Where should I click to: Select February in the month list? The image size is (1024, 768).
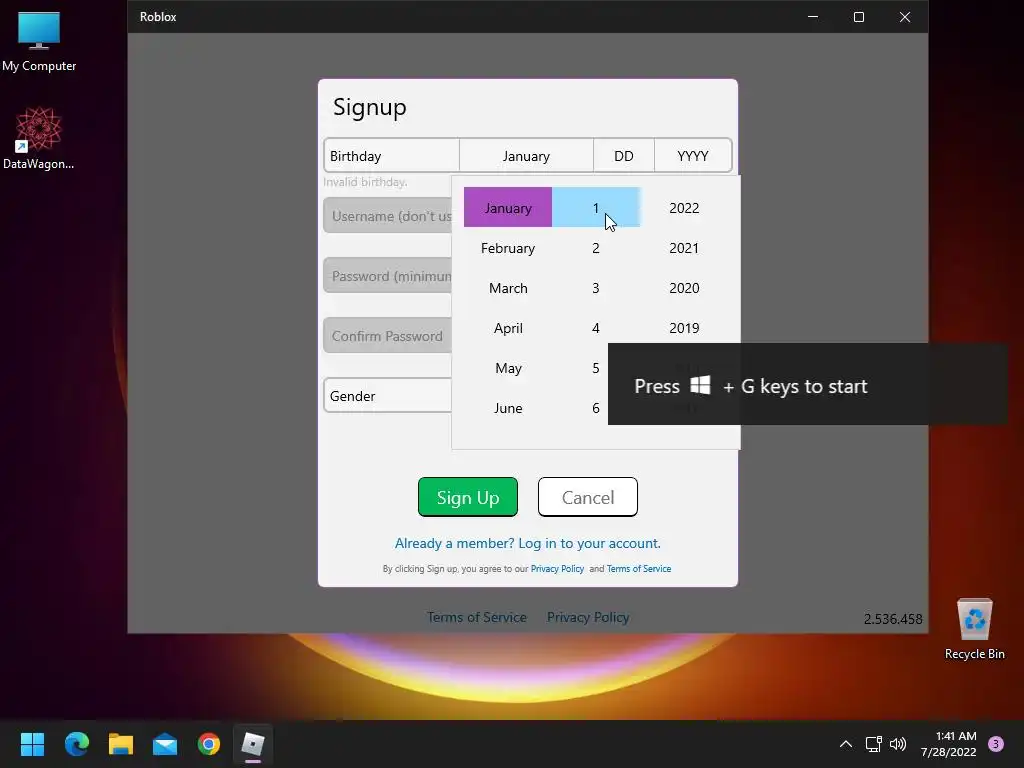[x=508, y=248]
